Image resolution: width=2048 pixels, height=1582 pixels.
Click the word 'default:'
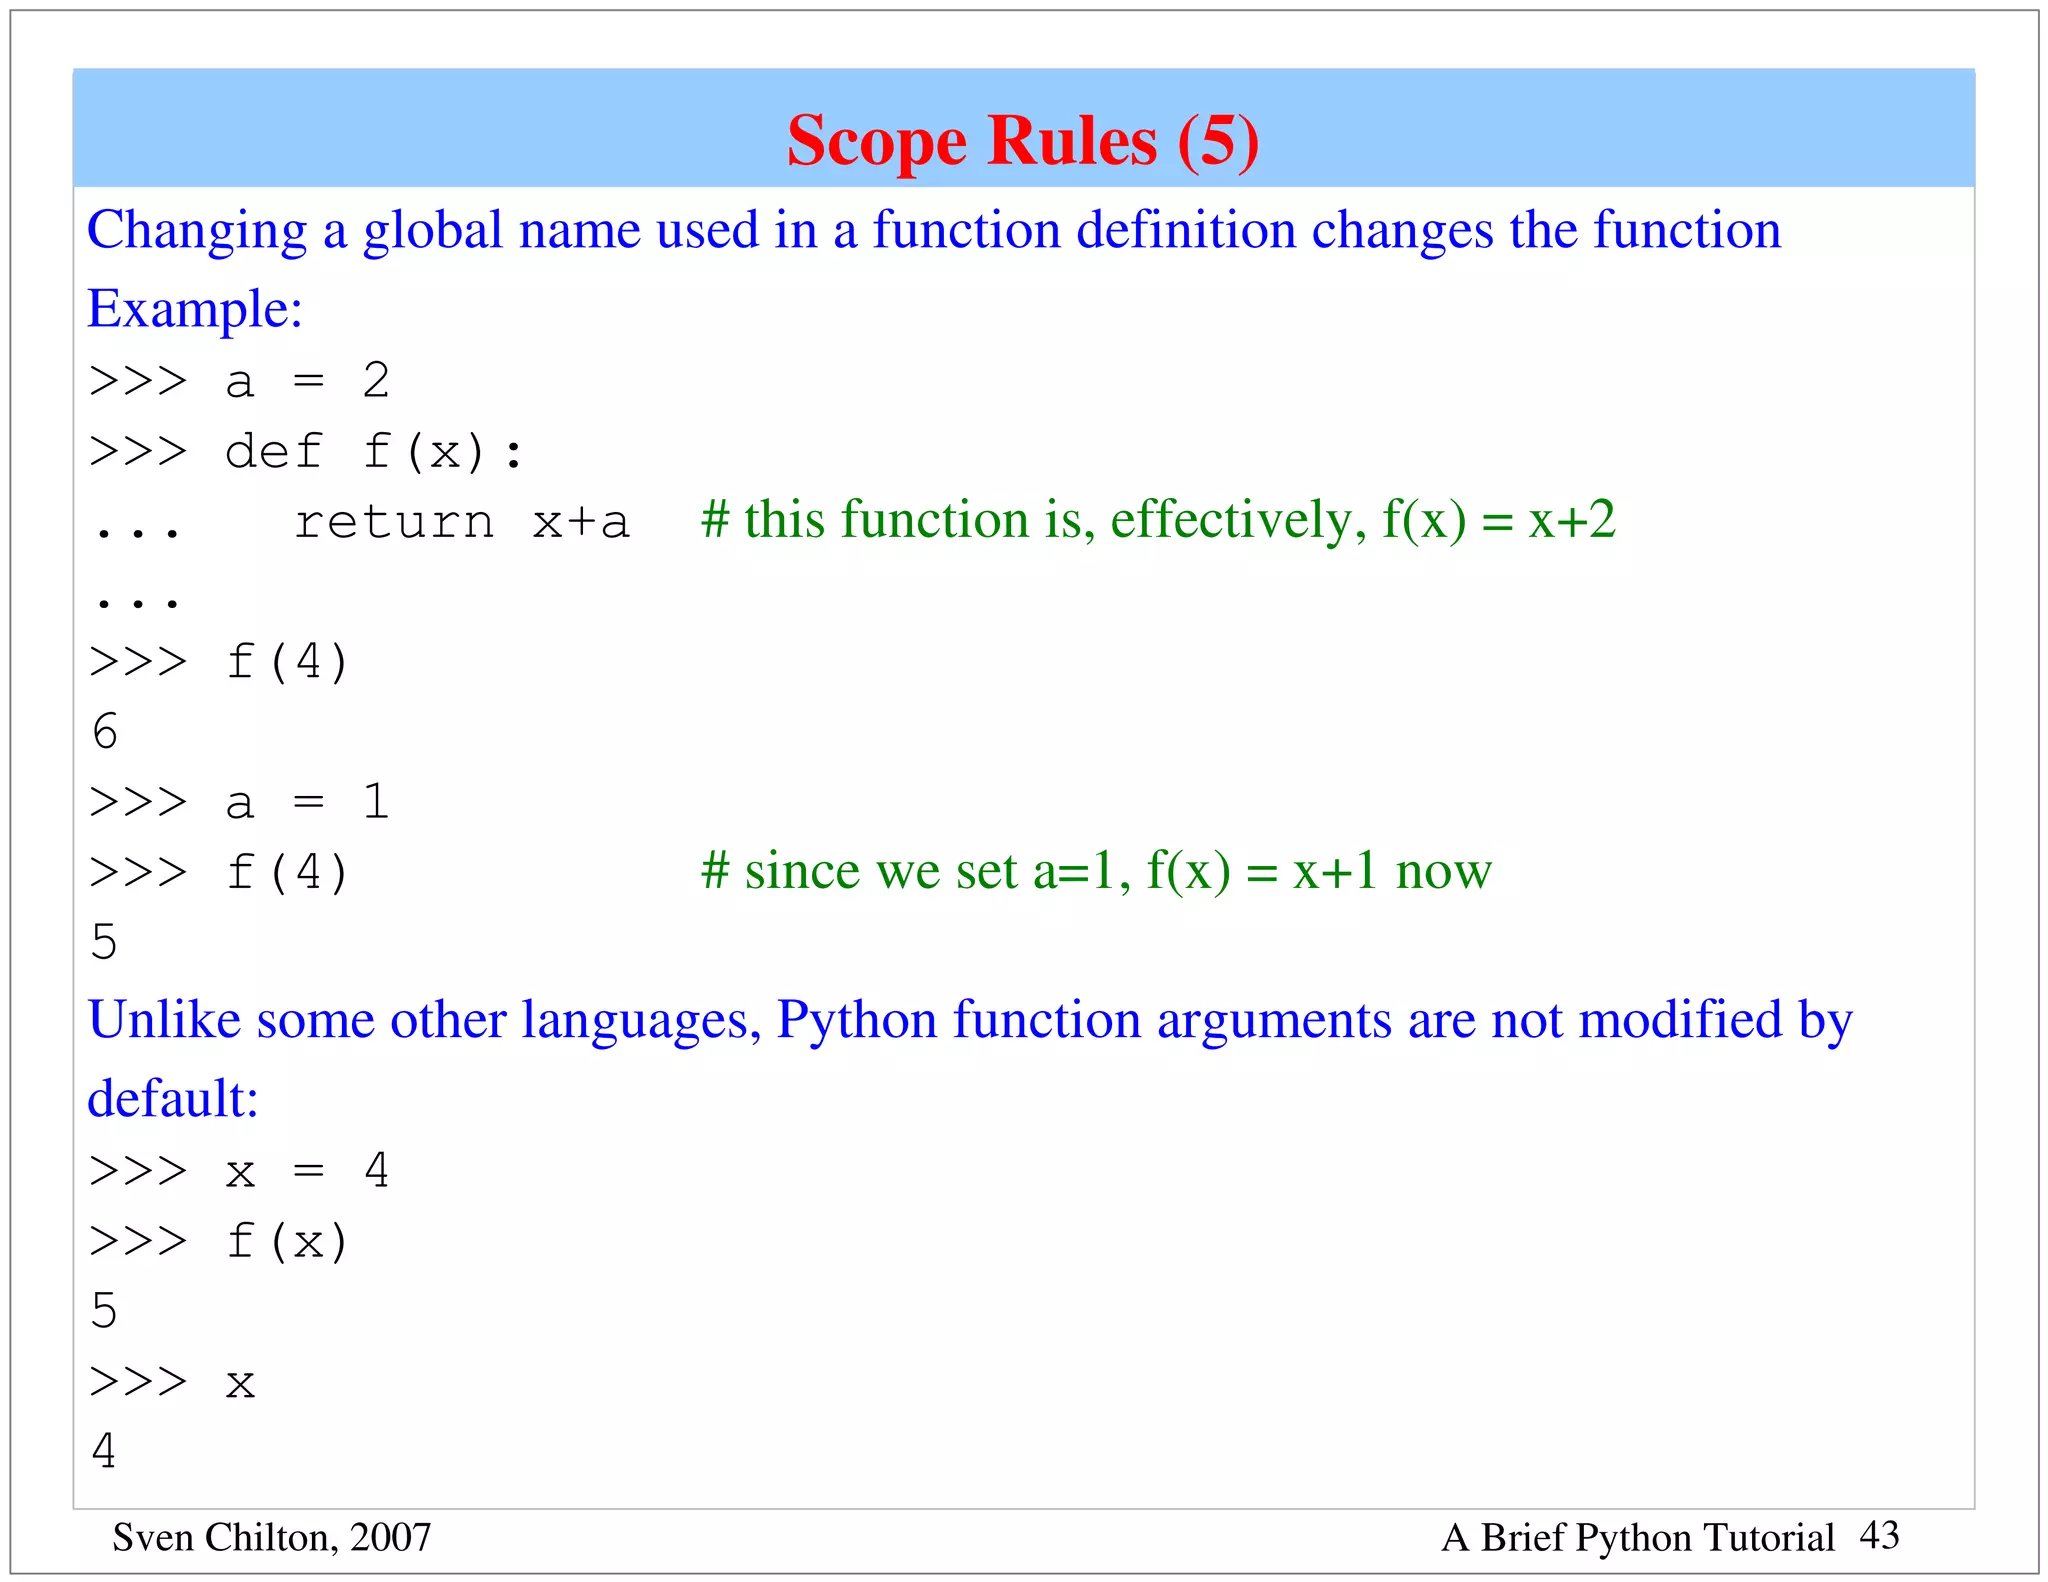pos(173,1099)
